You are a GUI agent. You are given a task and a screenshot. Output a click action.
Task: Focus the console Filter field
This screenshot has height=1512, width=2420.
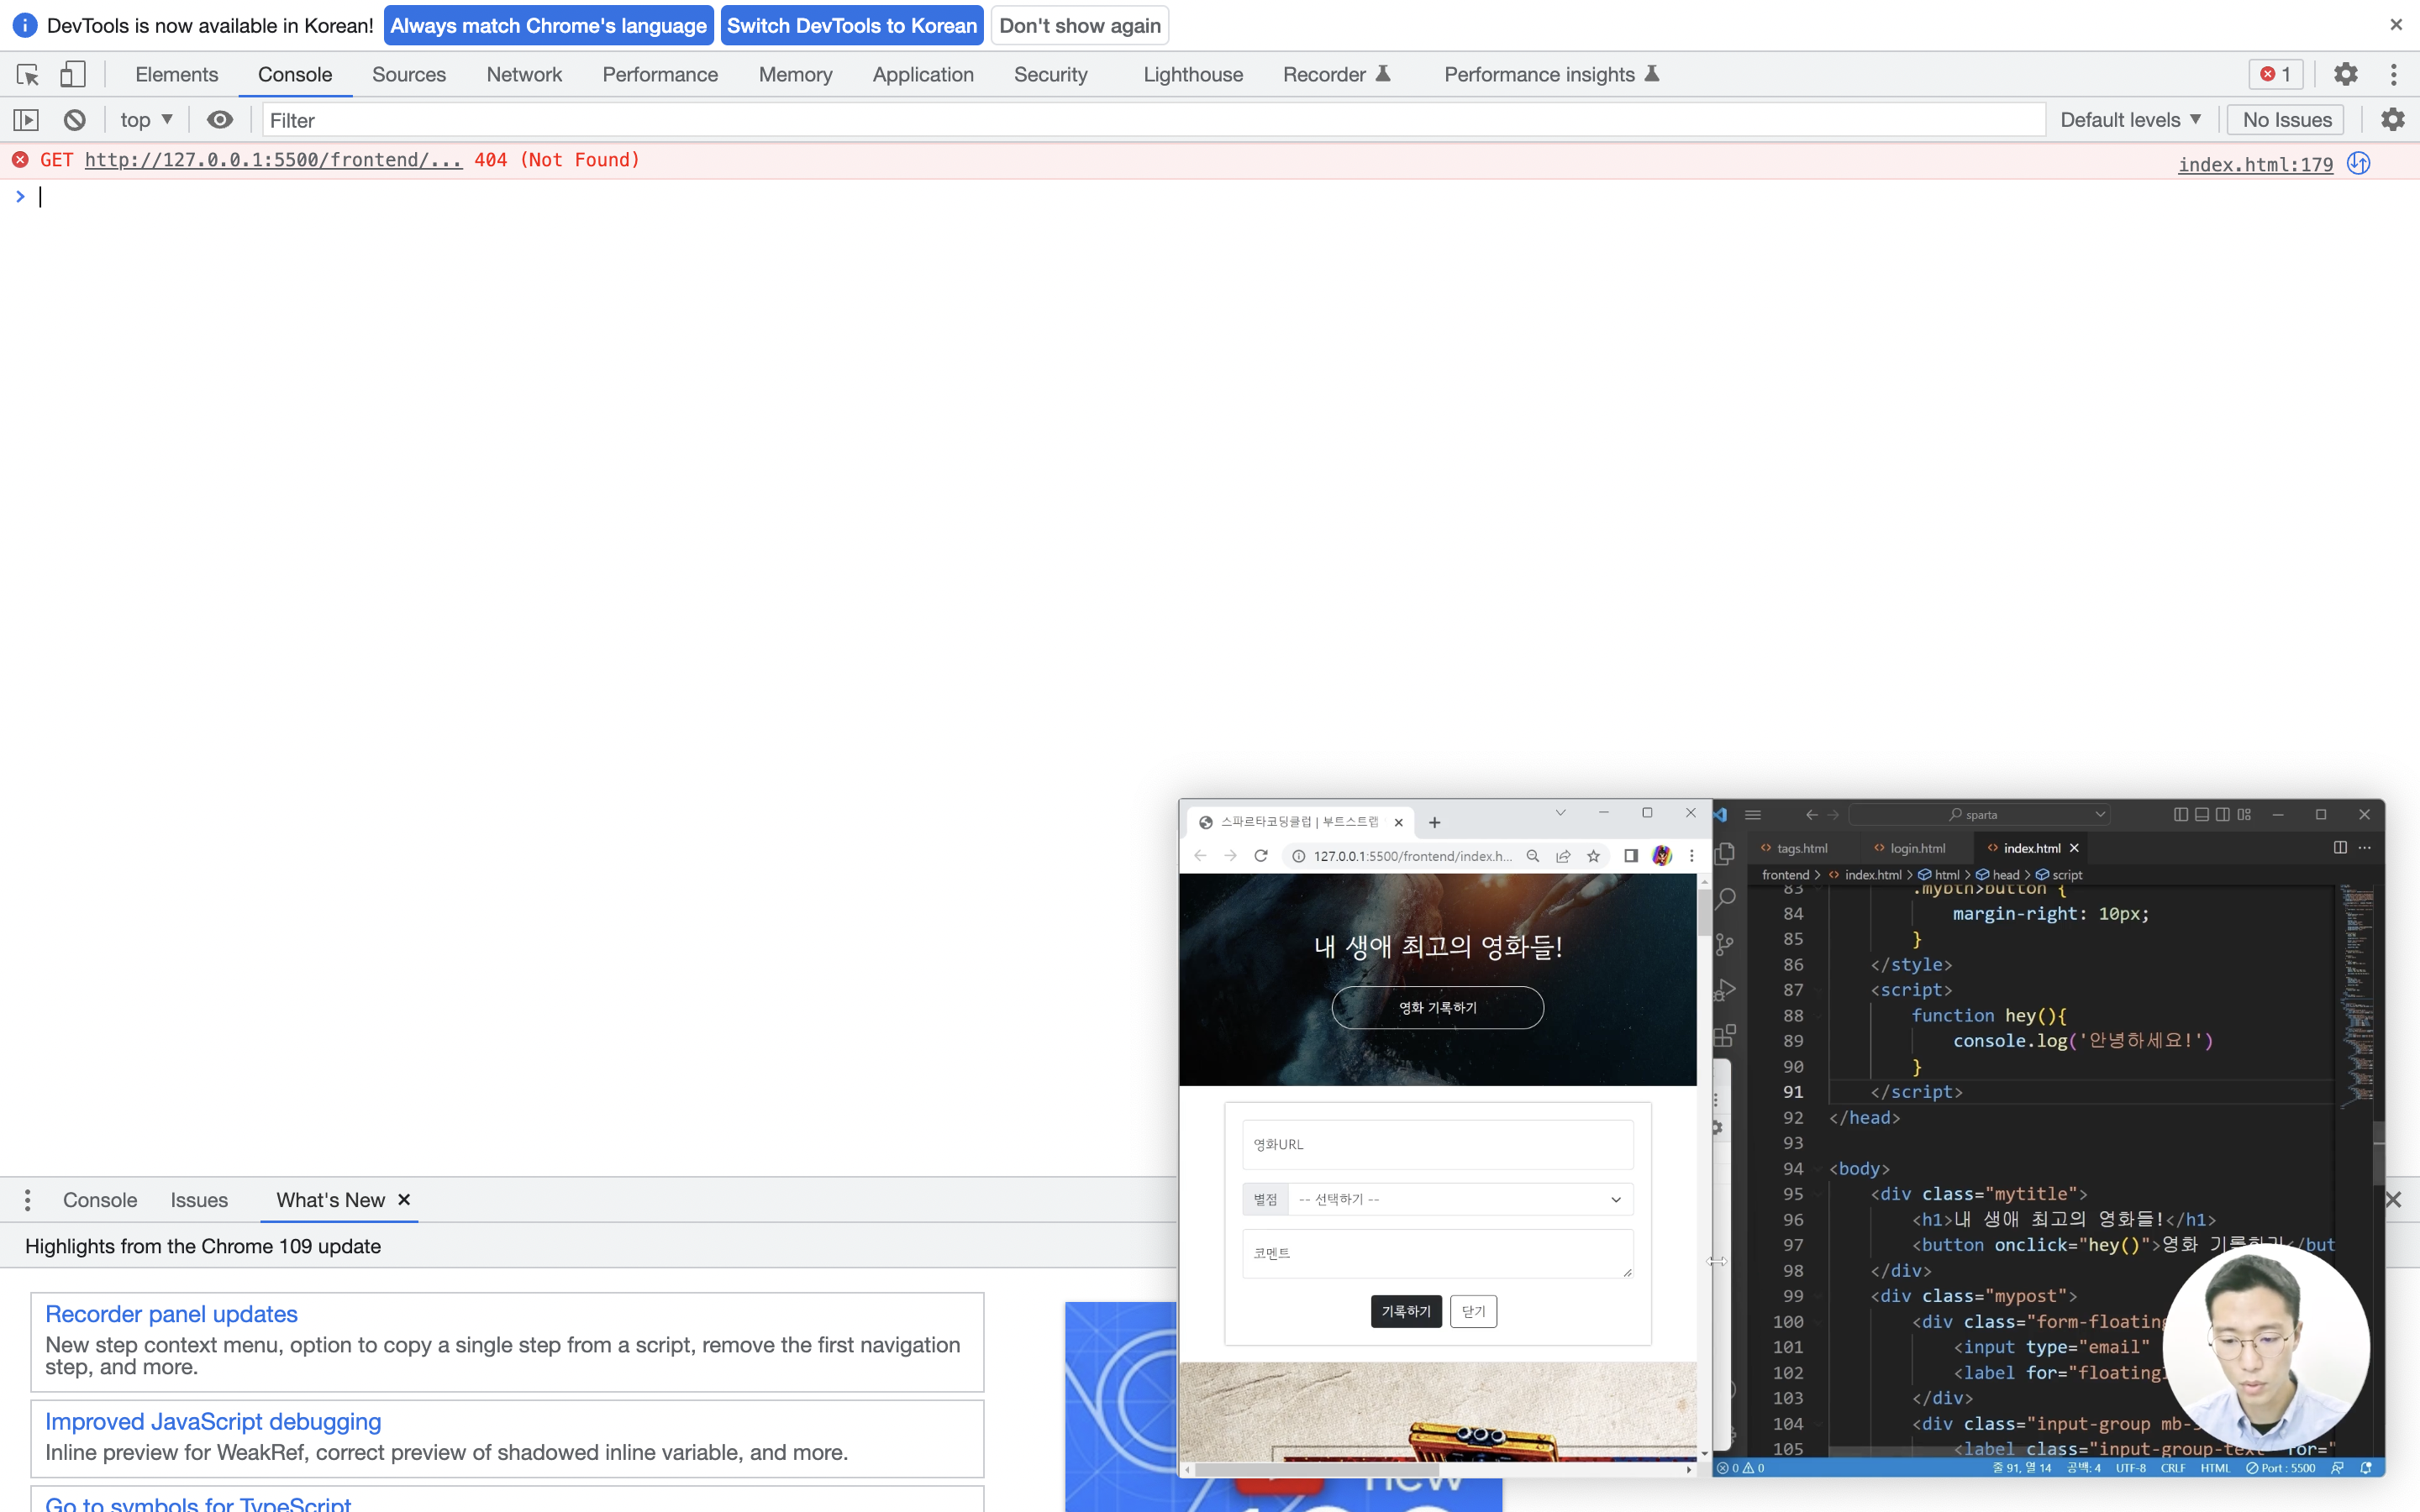click(1154, 120)
